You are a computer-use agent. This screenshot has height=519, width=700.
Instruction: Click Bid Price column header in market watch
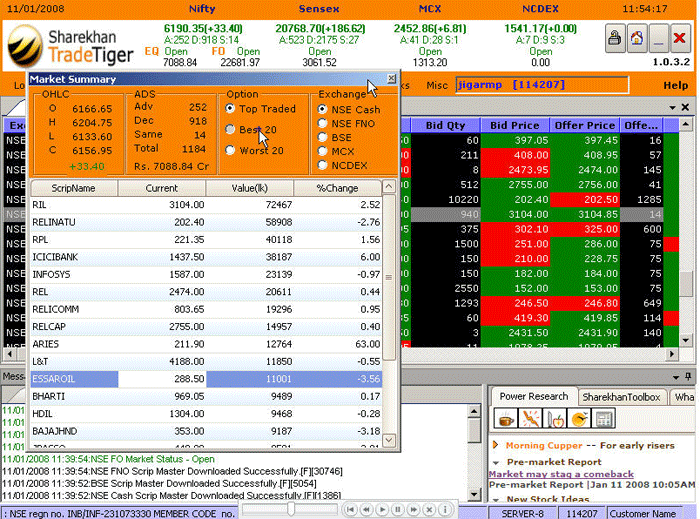click(x=514, y=125)
